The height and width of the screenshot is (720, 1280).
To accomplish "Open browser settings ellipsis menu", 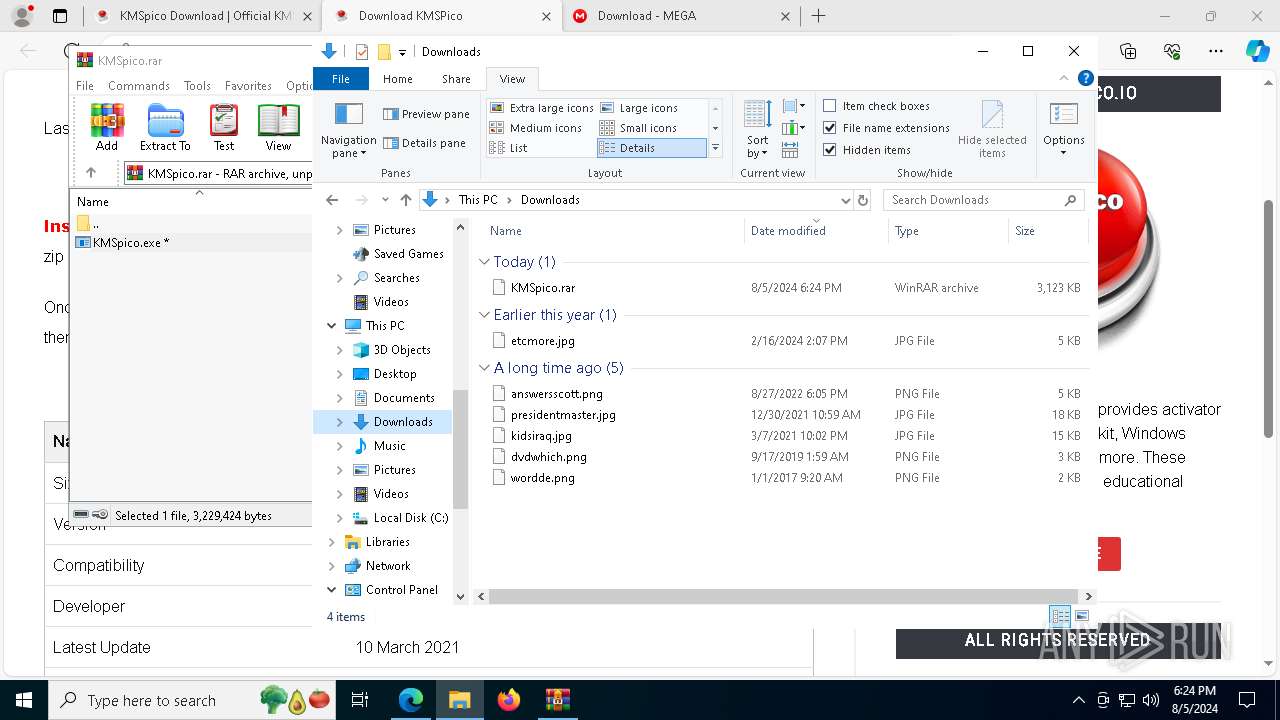I will (x=1216, y=51).
